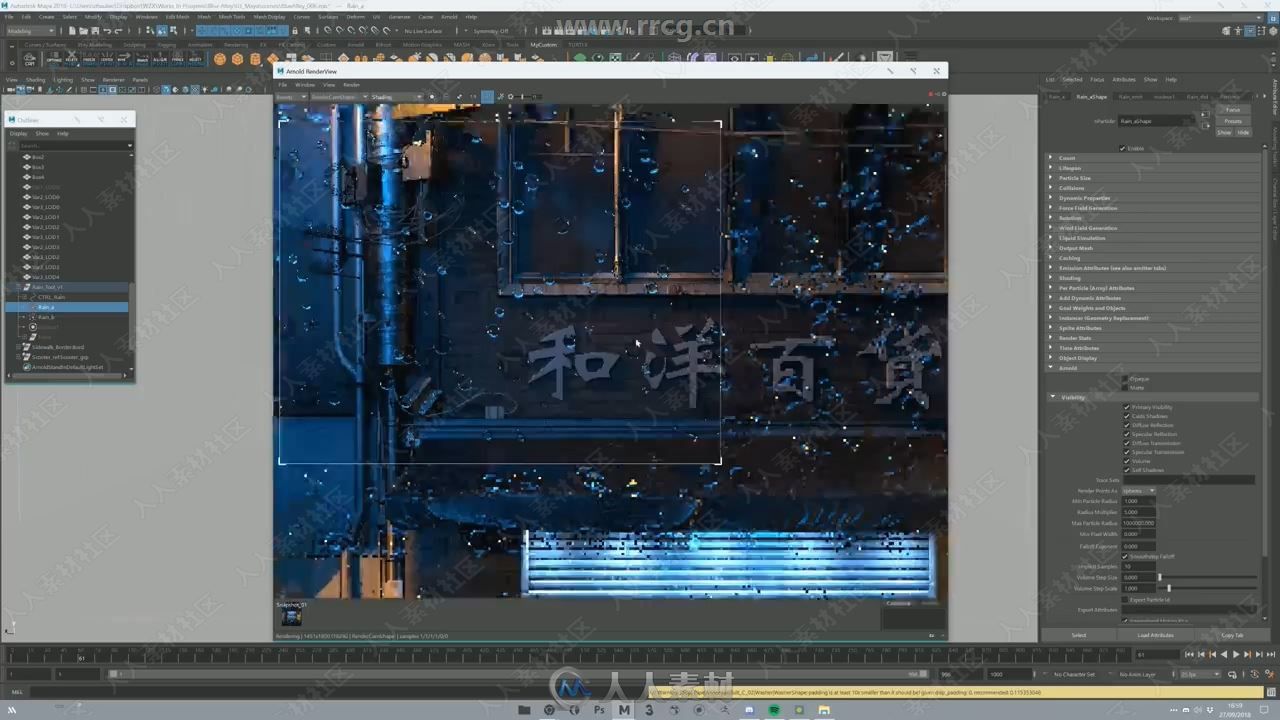Go to the start of the playback range
This screenshot has height=720, width=1280.
click(x=1188, y=654)
